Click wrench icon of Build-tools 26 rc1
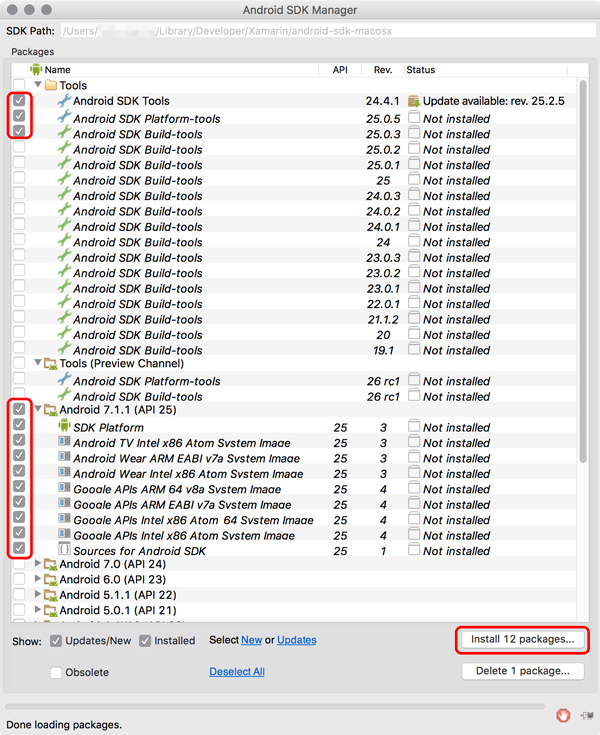This screenshot has width=600, height=735. pos(64,395)
